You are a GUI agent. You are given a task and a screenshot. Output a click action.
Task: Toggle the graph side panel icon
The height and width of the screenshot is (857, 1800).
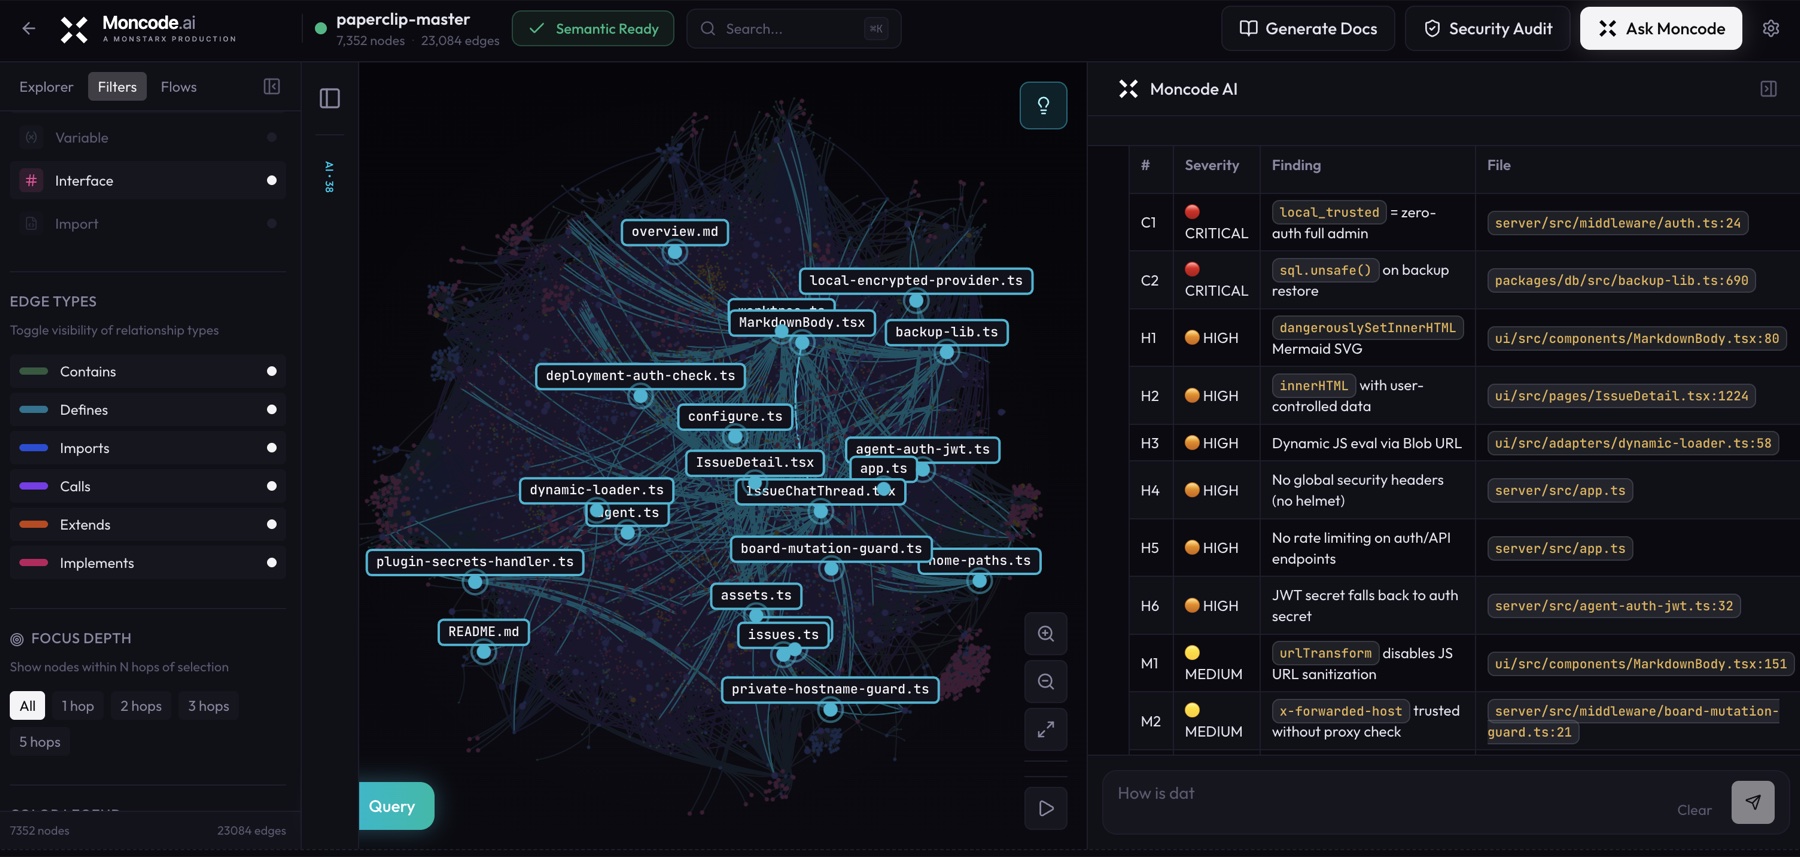click(330, 98)
